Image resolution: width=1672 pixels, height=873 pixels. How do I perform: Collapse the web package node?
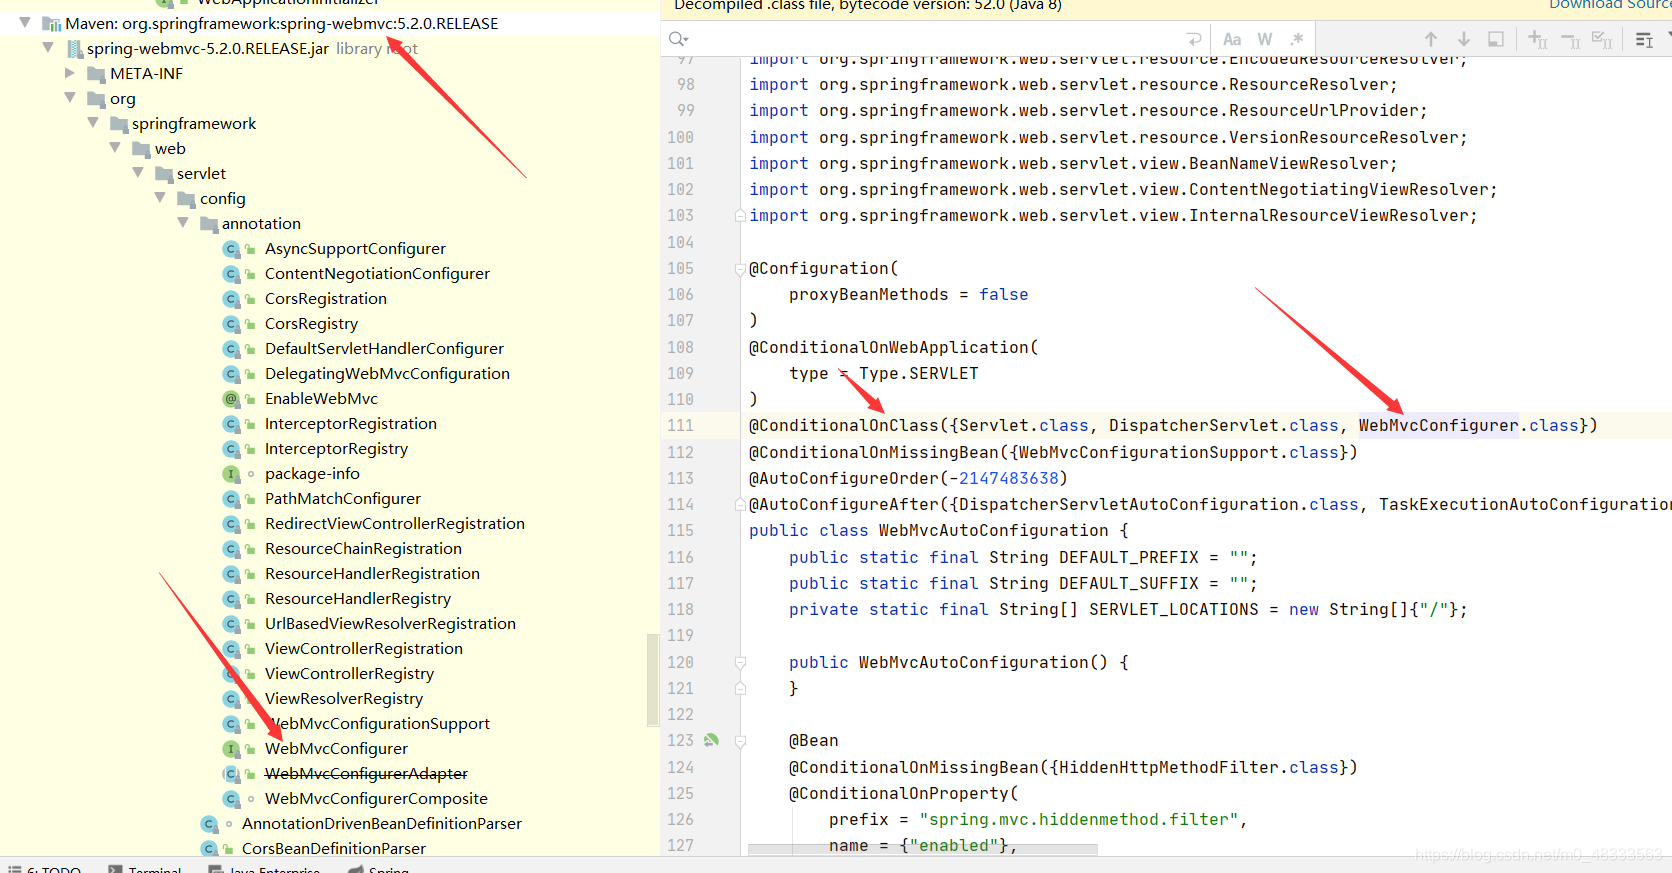pos(116,148)
